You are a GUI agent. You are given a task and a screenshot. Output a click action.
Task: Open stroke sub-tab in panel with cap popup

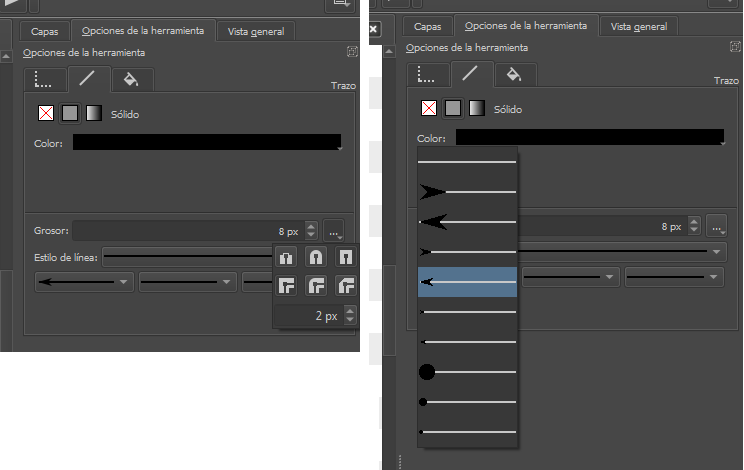[89, 79]
